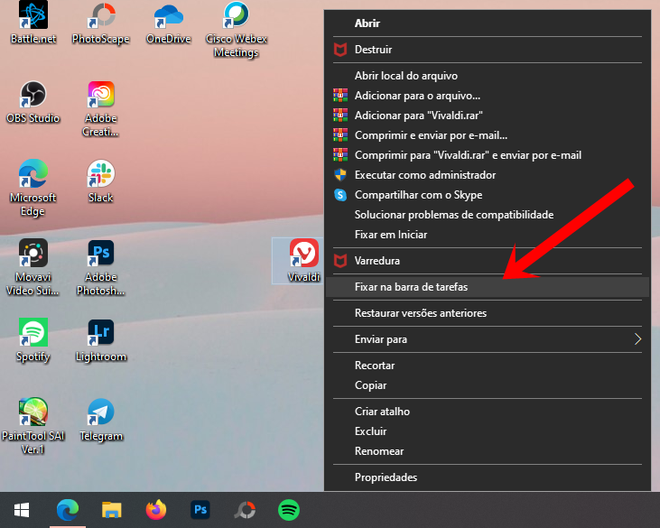Open PhotoScape from the taskbar

(245, 510)
